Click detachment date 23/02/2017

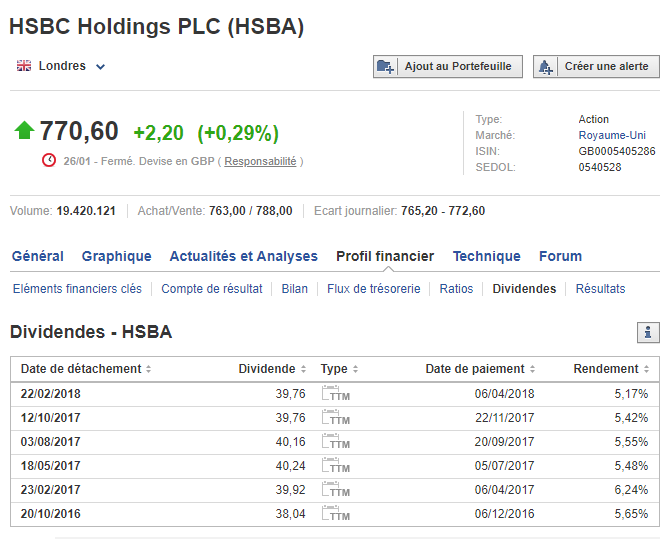50,489
